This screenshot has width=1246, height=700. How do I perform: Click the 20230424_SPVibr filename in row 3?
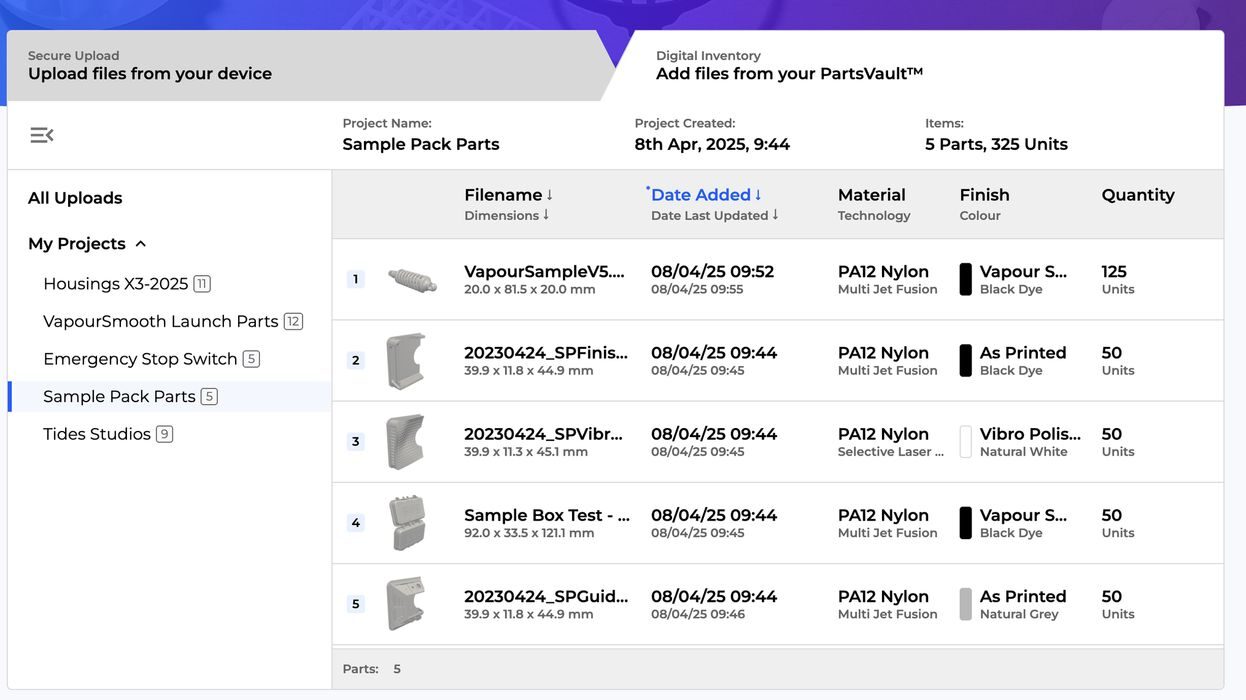pyautogui.click(x=545, y=434)
